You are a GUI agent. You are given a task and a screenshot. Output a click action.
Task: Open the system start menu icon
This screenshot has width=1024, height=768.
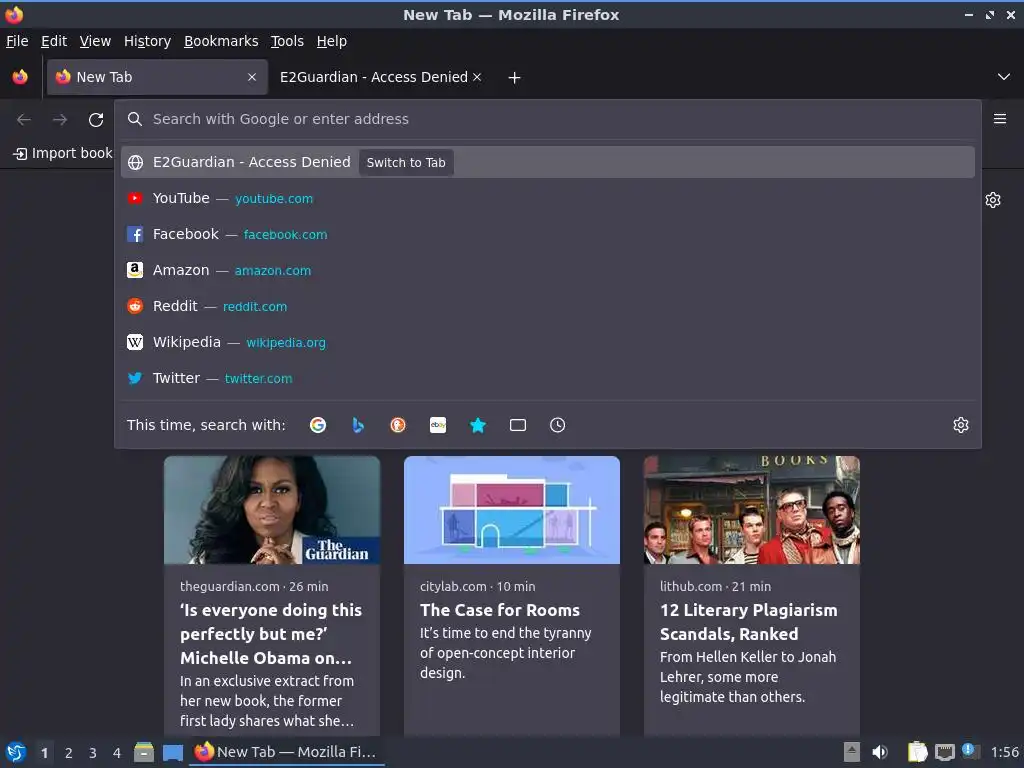16,752
